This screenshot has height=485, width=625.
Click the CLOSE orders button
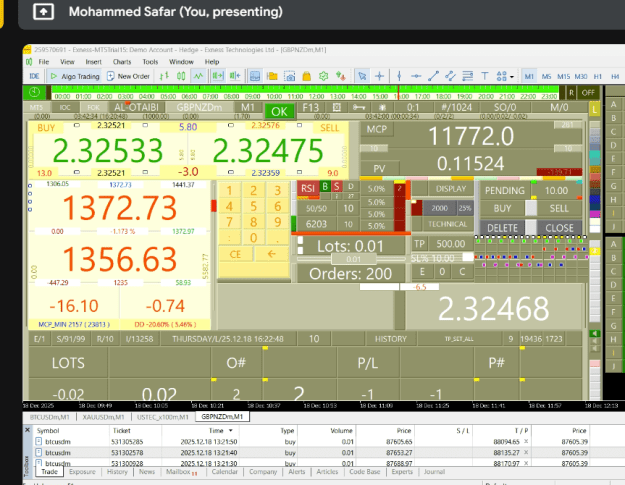560,228
